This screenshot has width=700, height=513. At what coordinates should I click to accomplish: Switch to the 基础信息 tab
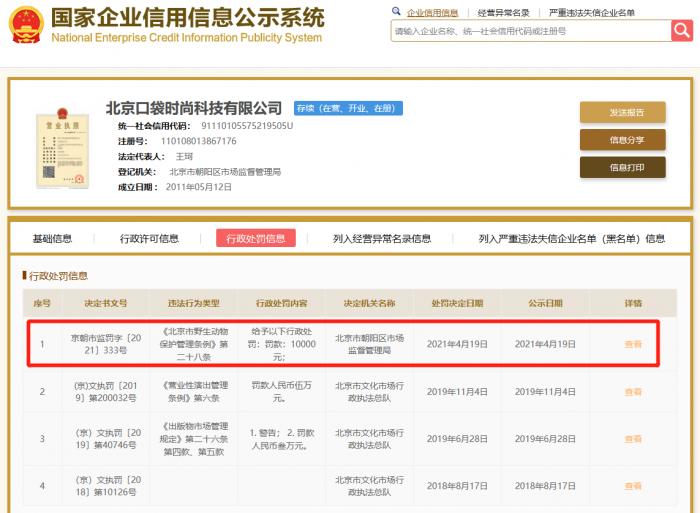point(52,238)
